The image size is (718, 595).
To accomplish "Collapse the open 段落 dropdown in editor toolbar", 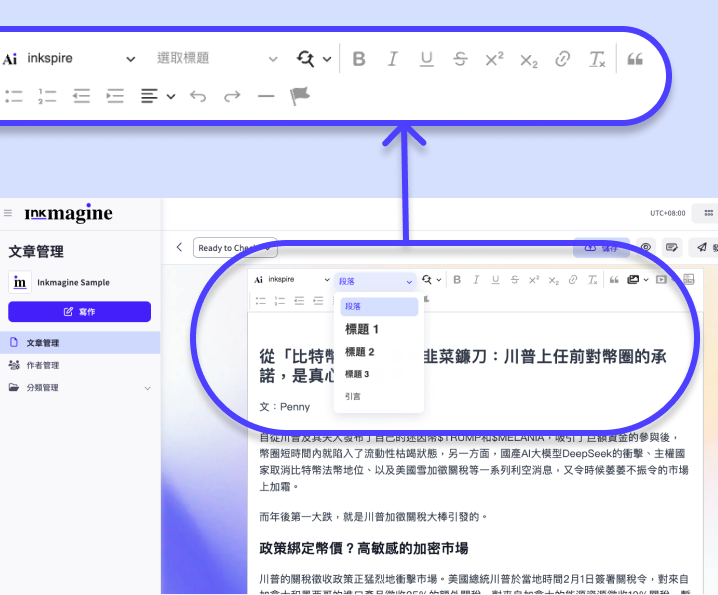I will [375, 281].
